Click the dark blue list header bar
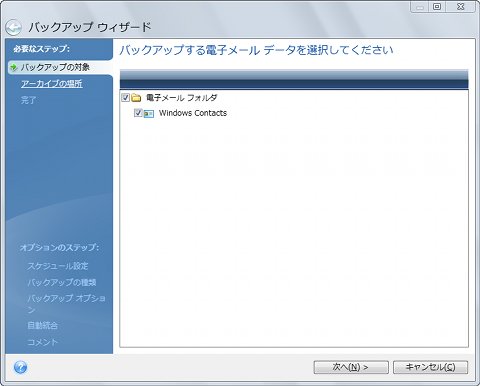Screen dimensions: 480x386 [294, 84]
